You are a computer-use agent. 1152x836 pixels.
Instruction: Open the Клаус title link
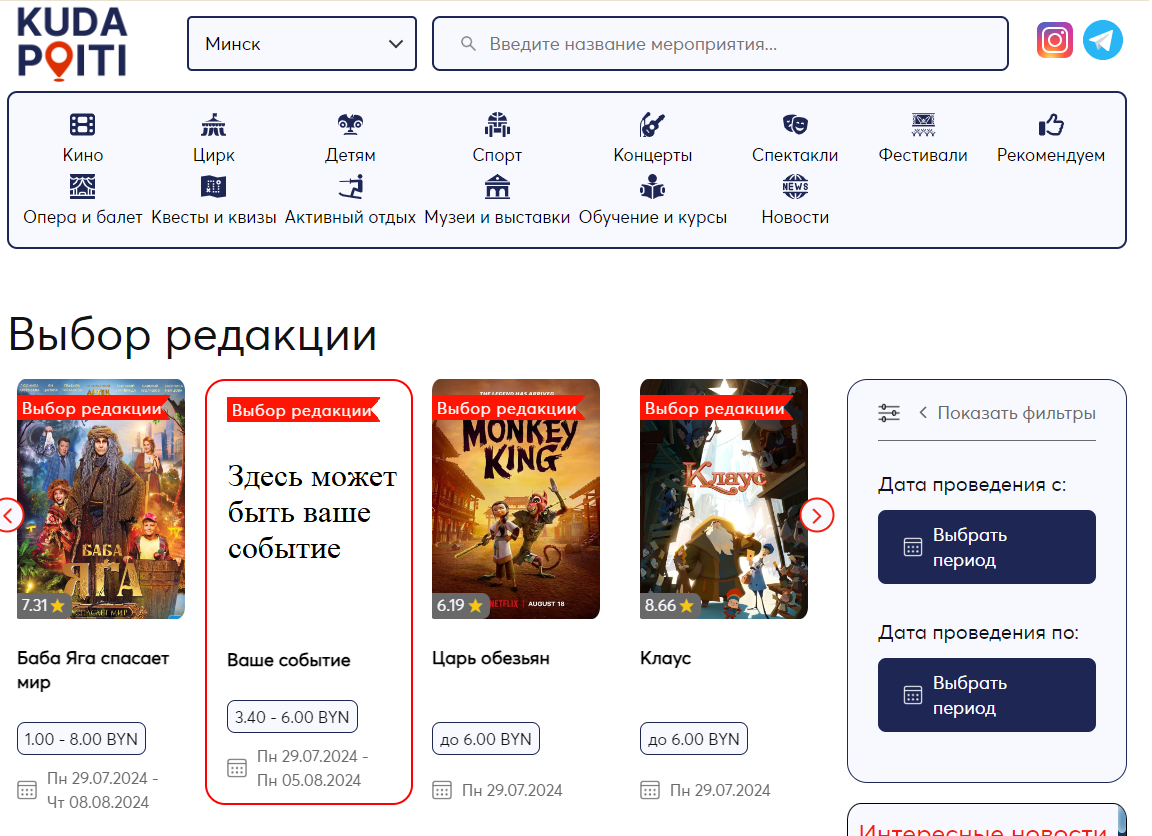tap(666, 658)
